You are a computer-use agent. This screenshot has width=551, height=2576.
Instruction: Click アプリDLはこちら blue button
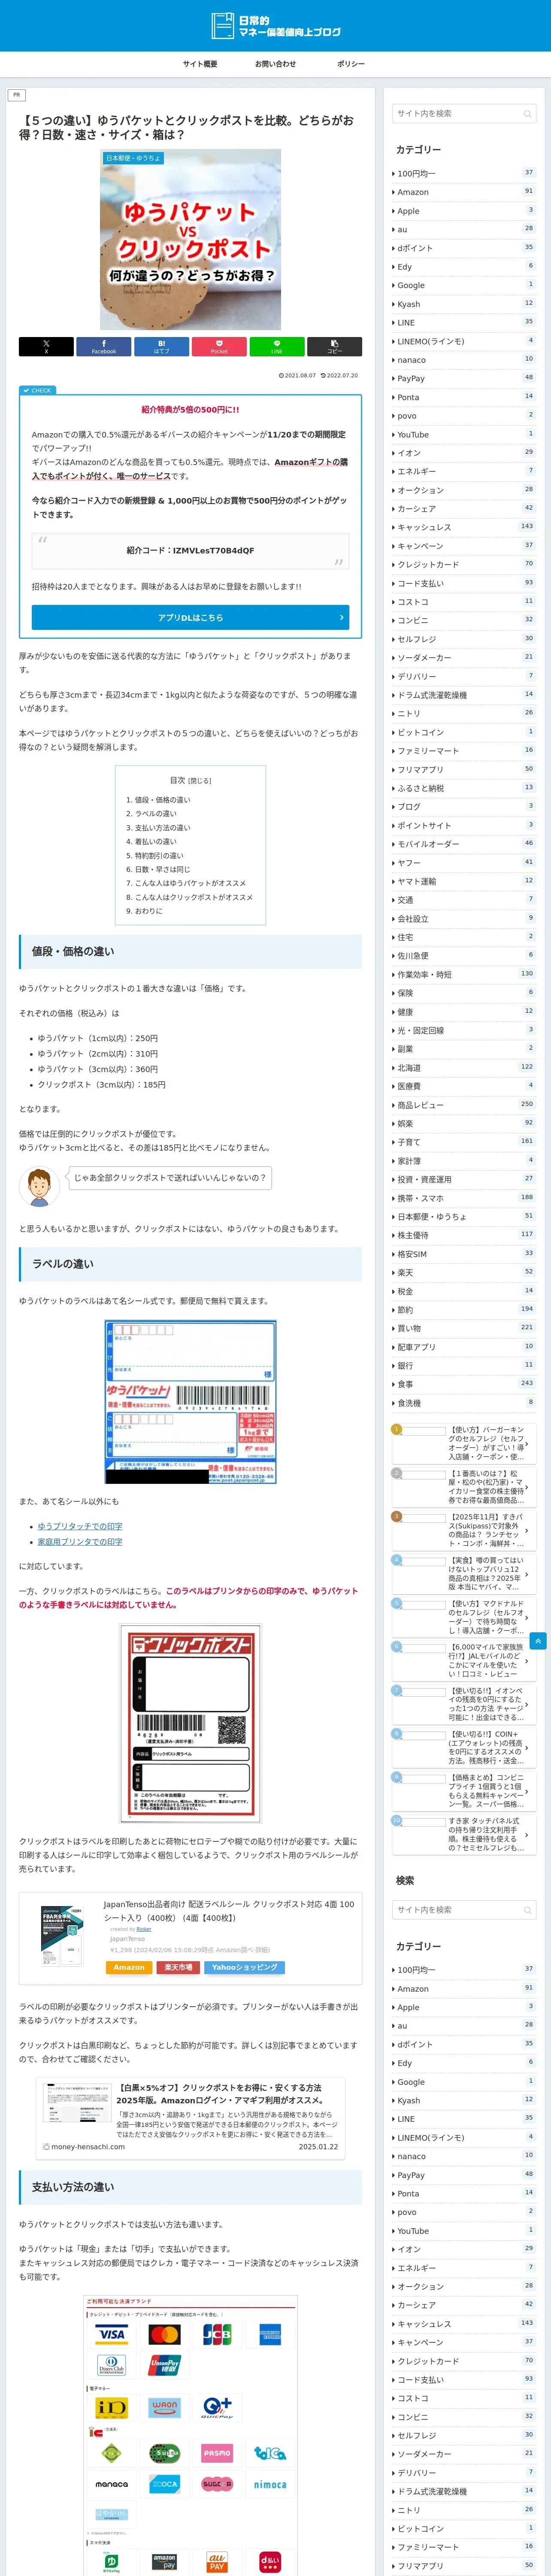click(190, 618)
